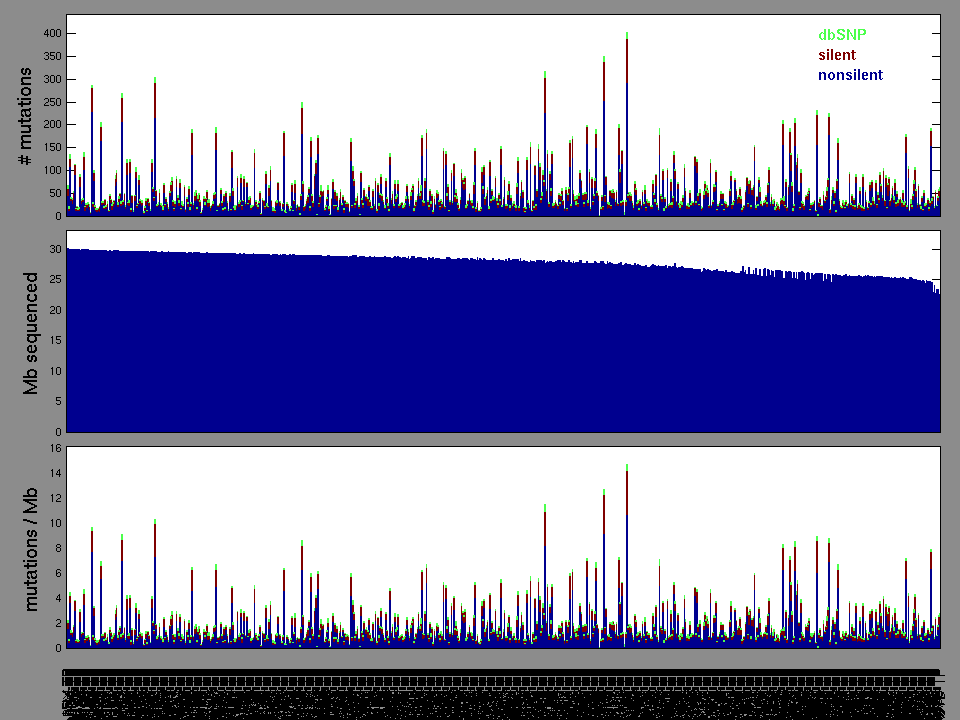The width and height of the screenshot is (960, 720).
Task: Click the 'Mb sequenced' y-axis title
Action: (x=30, y=332)
